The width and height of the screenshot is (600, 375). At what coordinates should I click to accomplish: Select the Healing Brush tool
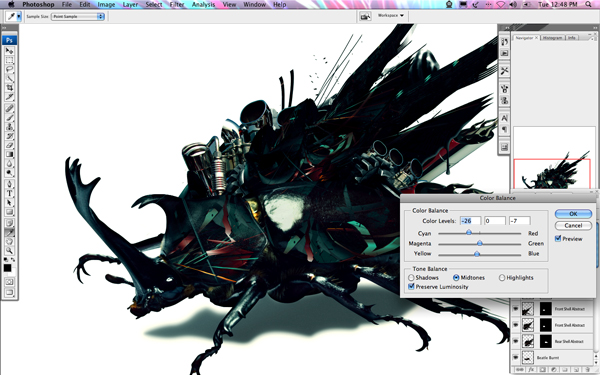click(x=9, y=108)
